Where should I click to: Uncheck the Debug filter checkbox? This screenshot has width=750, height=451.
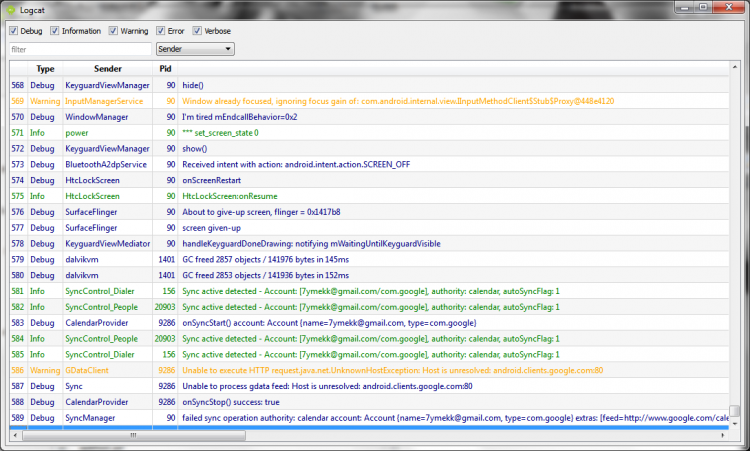[x=13, y=31]
